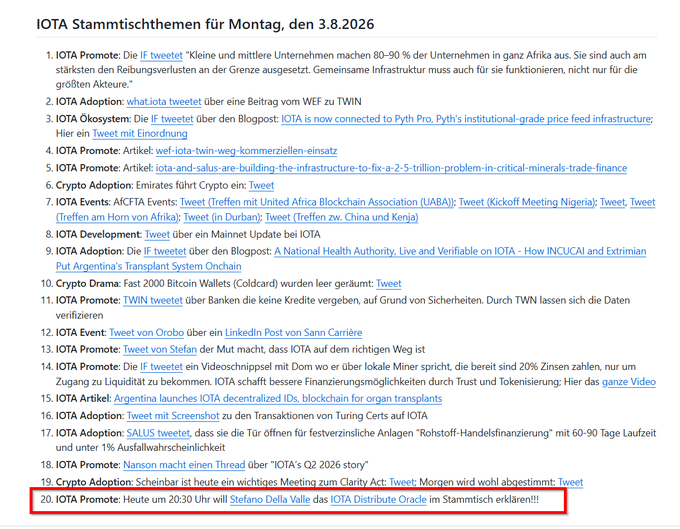
Task: Open the iota-and-salus critical minerals article link
Action: point(391,168)
